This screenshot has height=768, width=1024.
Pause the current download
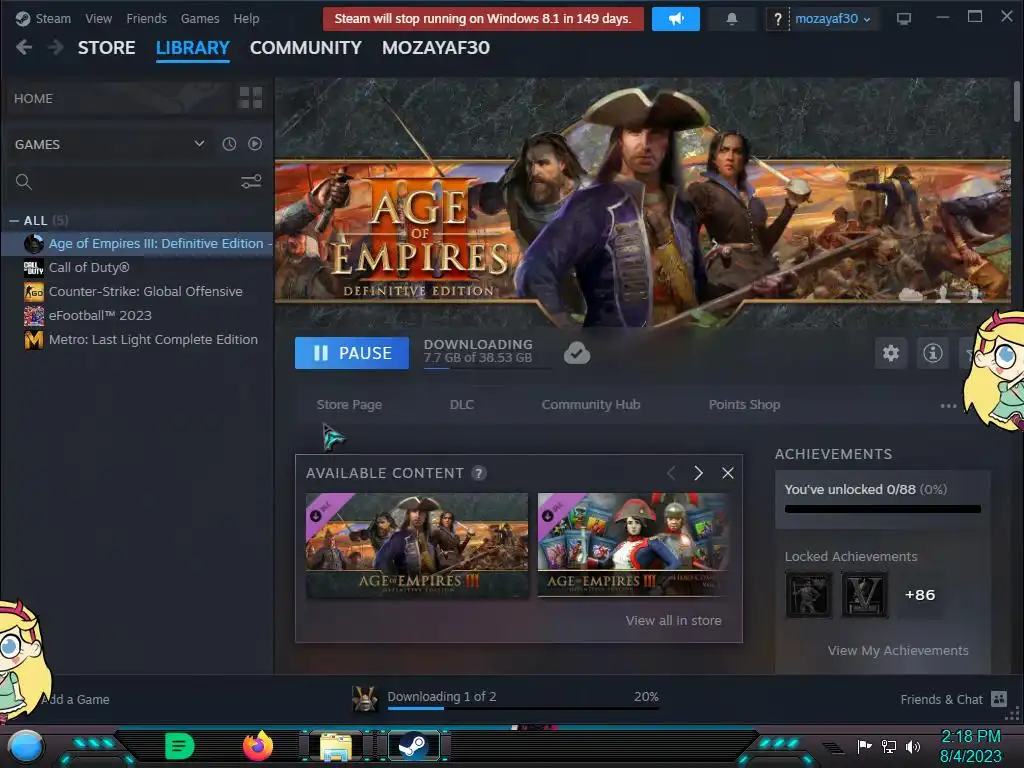(351, 353)
